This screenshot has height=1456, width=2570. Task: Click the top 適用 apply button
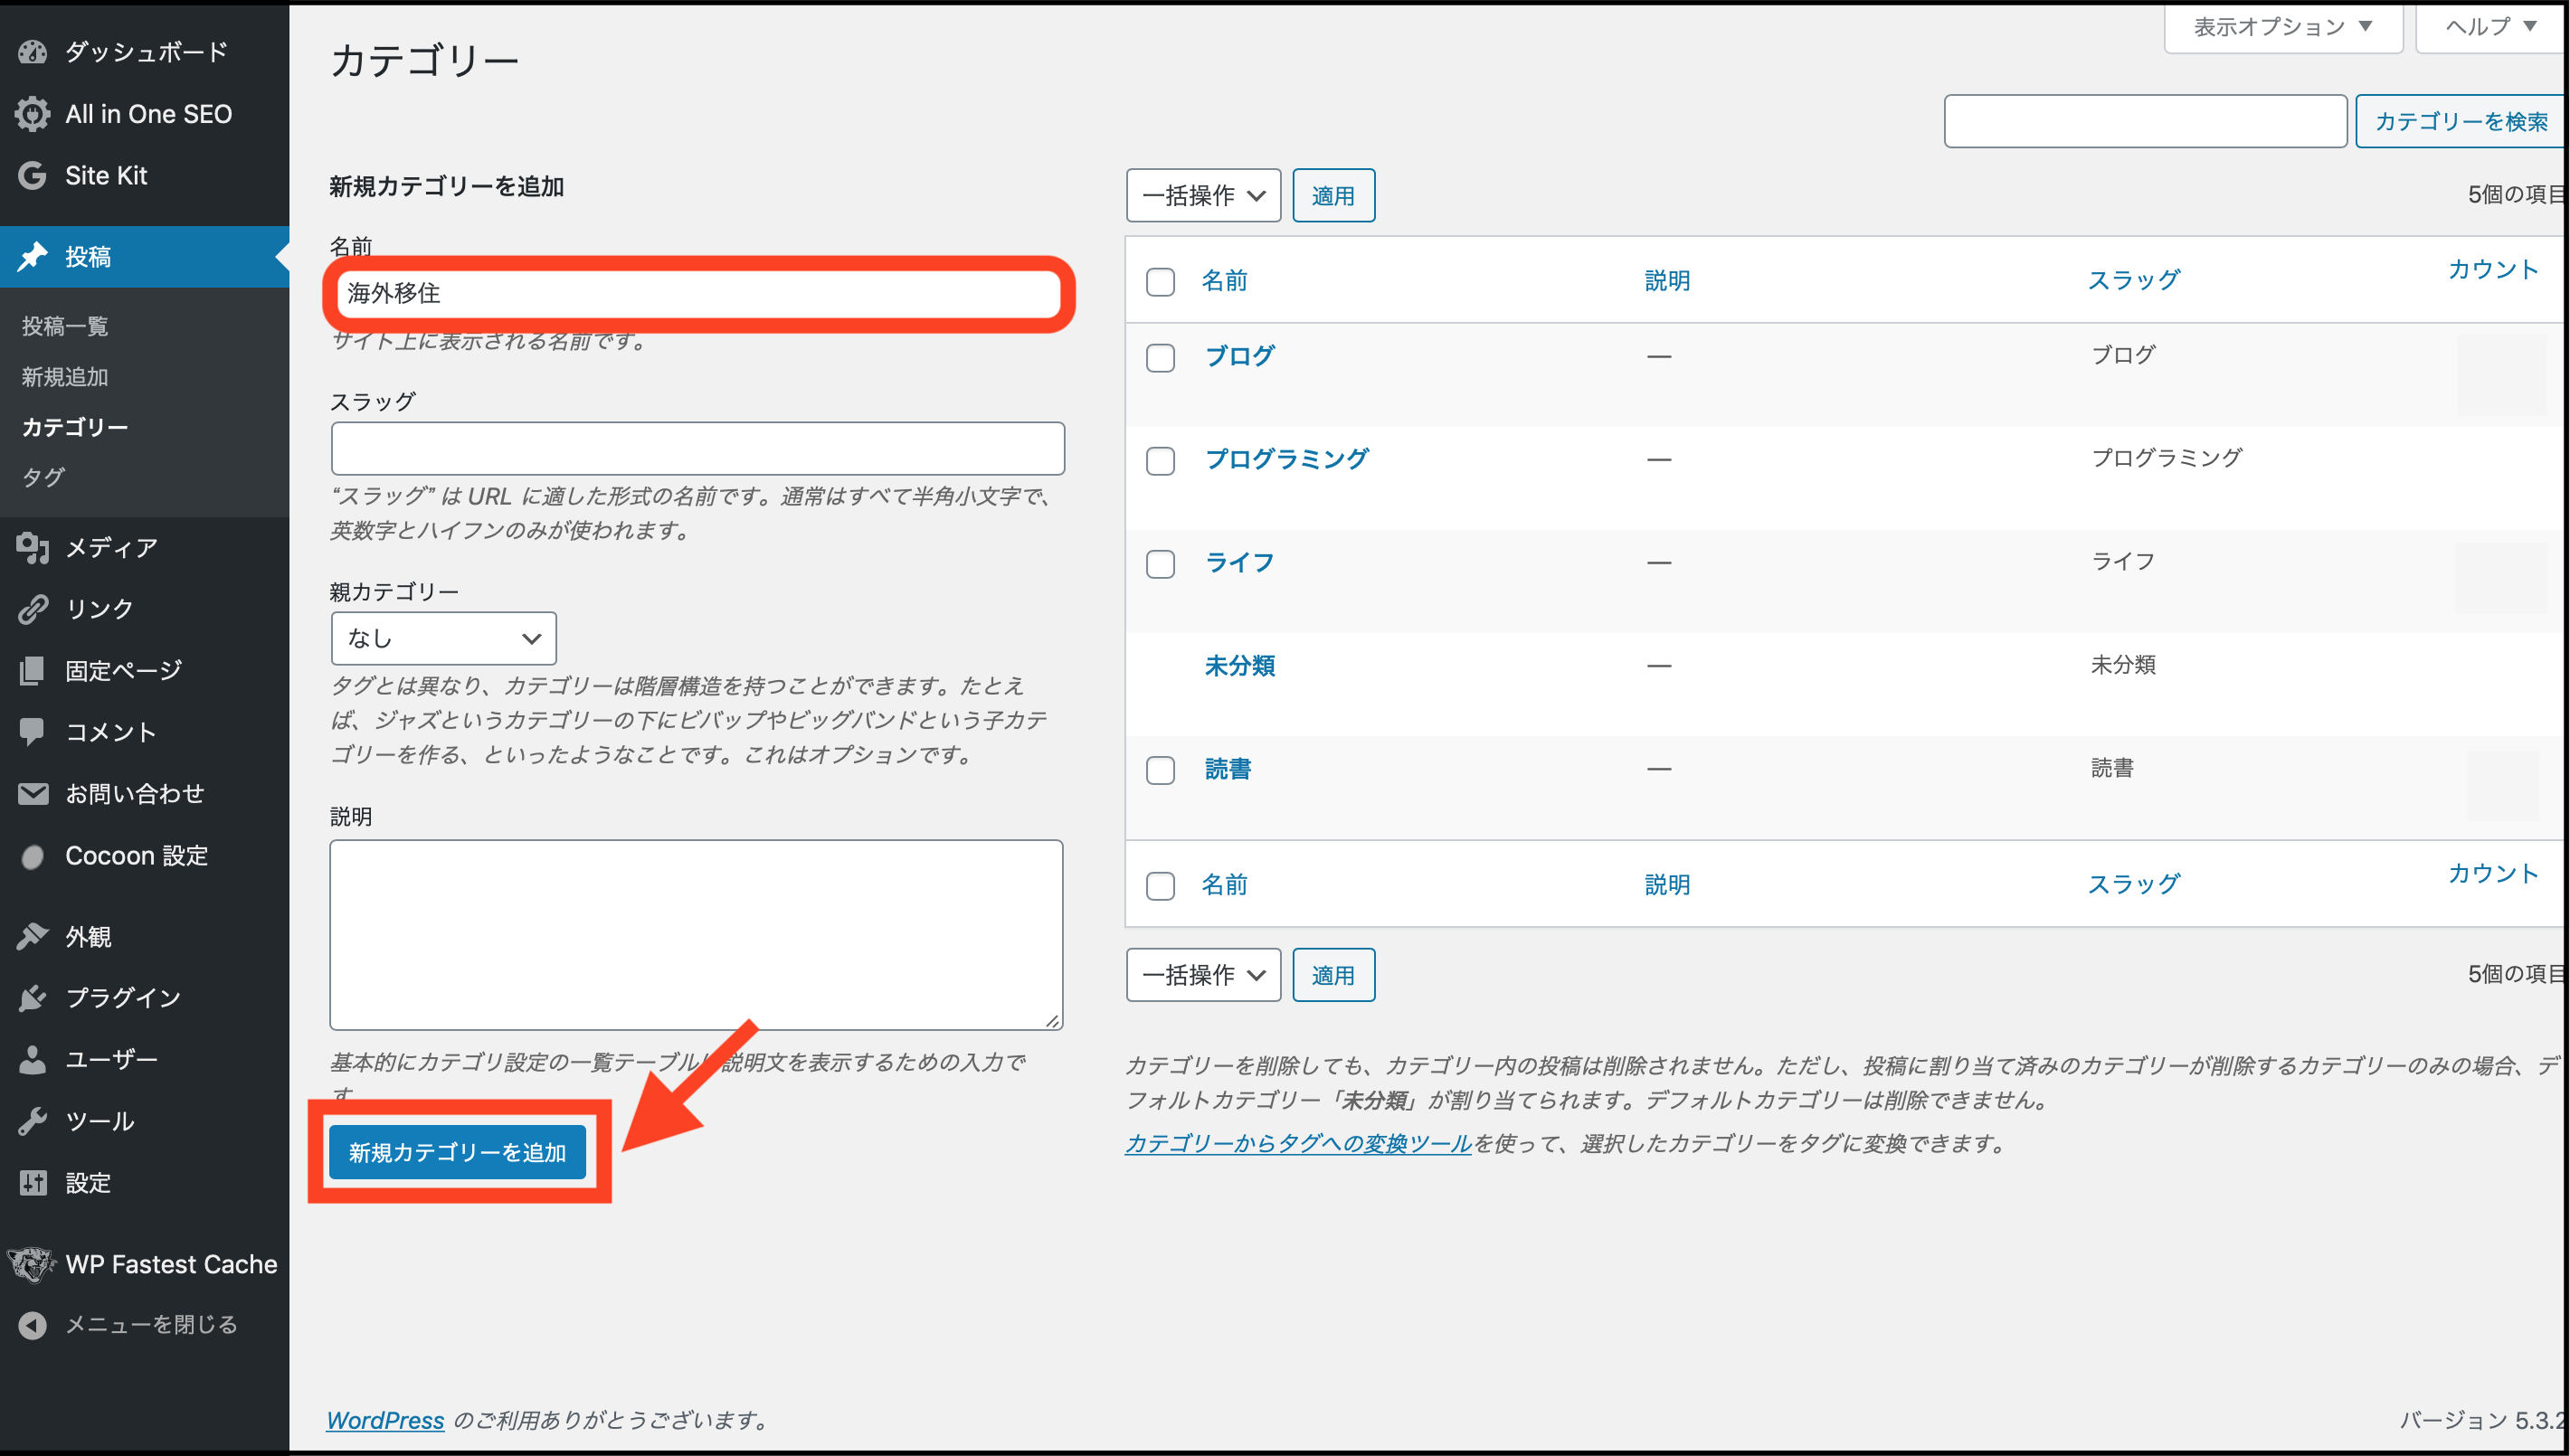click(x=1333, y=195)
